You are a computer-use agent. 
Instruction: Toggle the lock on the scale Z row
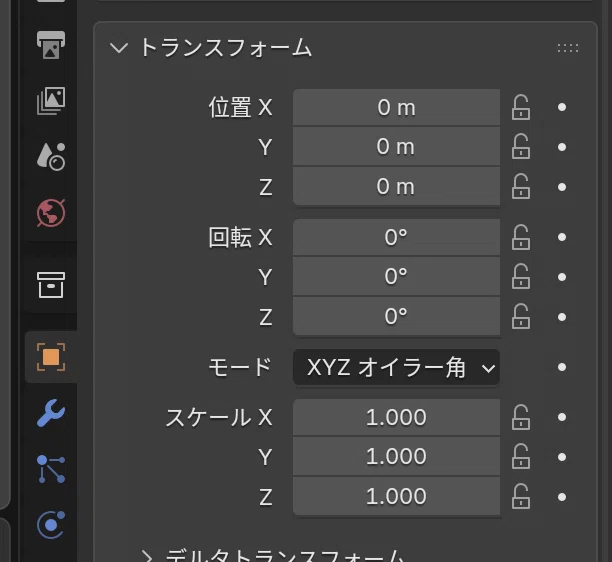click(x=521, y=496)
